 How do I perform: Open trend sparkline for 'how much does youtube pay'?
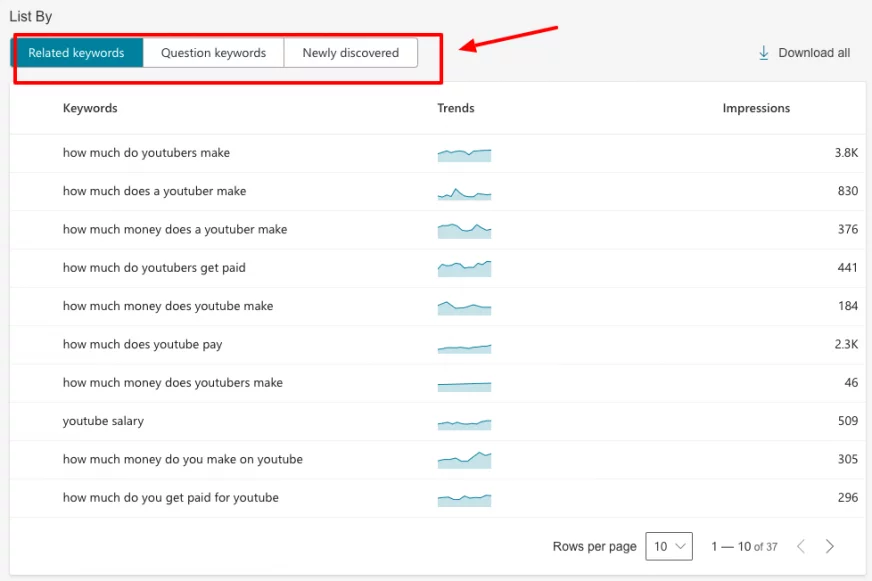[x=464, y=349]
